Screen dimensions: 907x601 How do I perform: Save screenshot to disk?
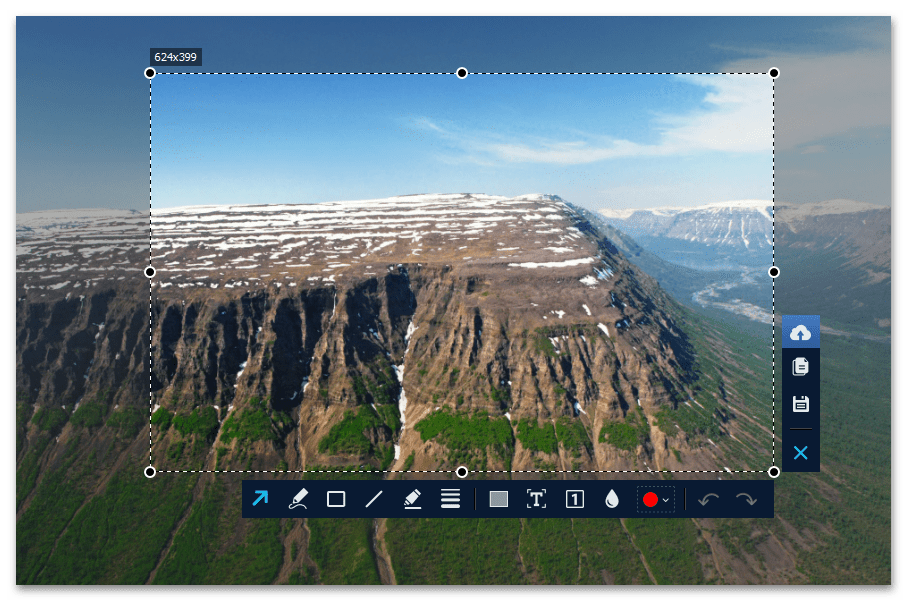click(800, 404)
